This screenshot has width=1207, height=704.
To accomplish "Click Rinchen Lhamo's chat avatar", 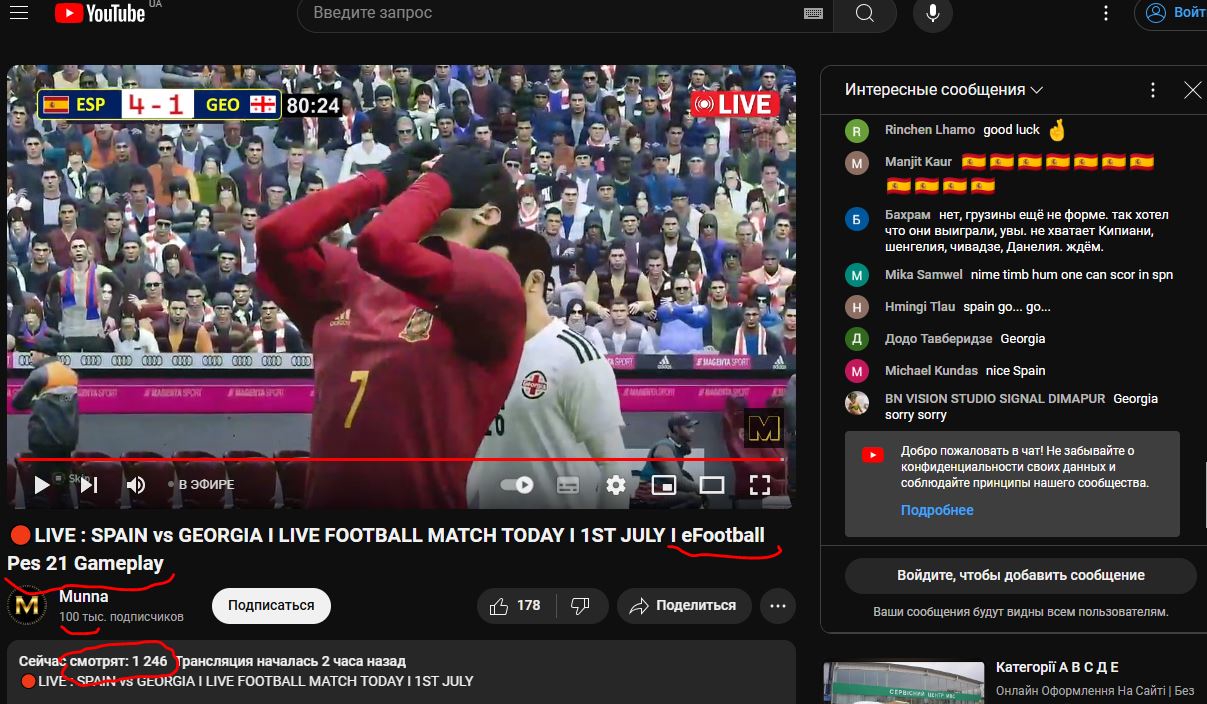I will [x=857, y=130].
